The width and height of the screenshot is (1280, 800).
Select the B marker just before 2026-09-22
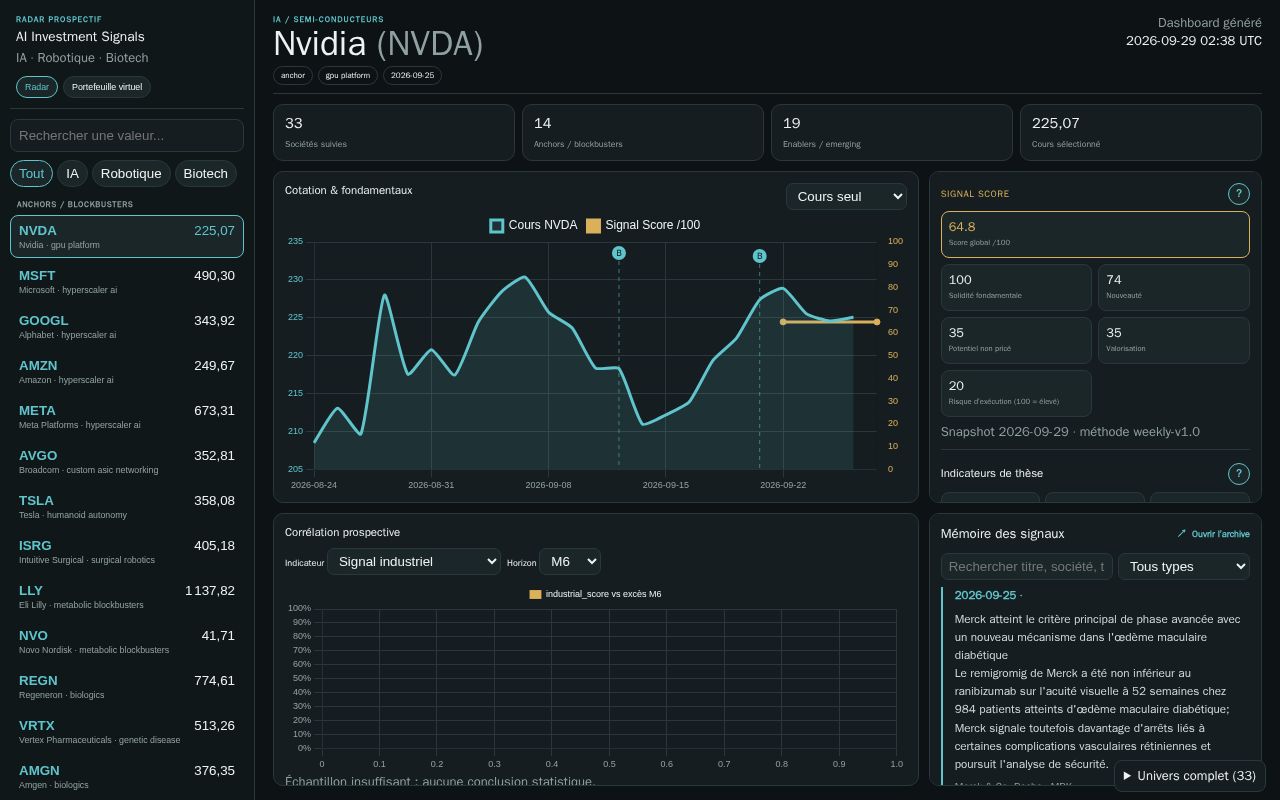click(x=759, y=257)
